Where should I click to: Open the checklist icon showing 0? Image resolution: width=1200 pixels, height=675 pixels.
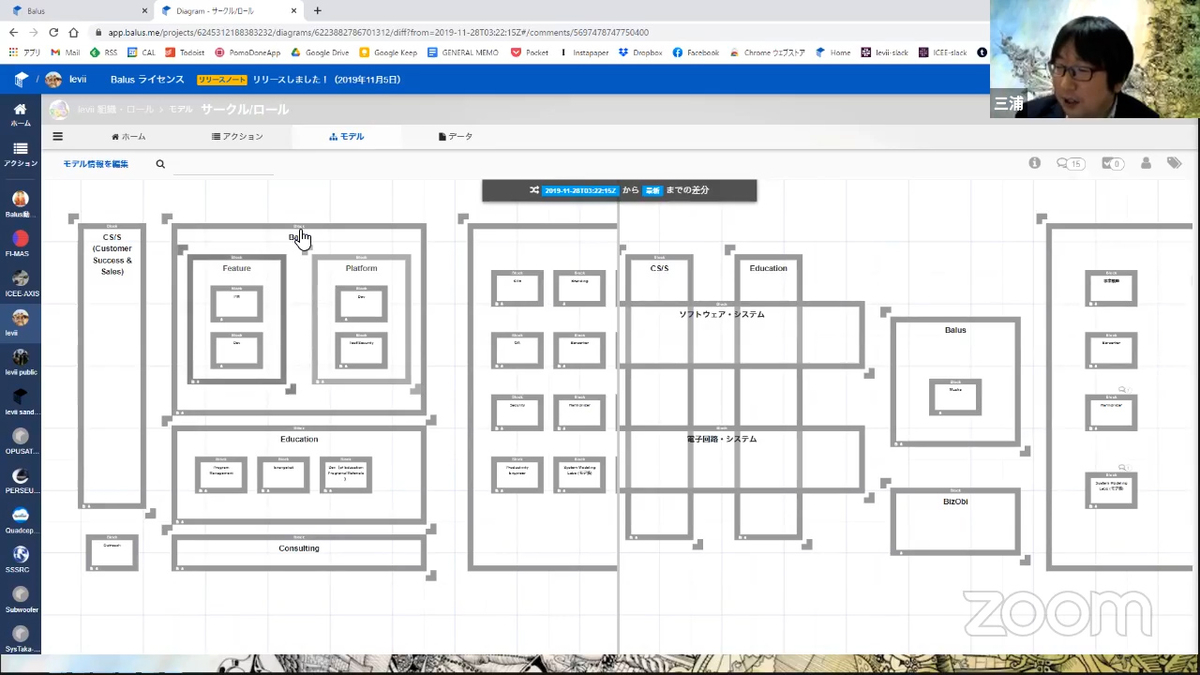1113,163
